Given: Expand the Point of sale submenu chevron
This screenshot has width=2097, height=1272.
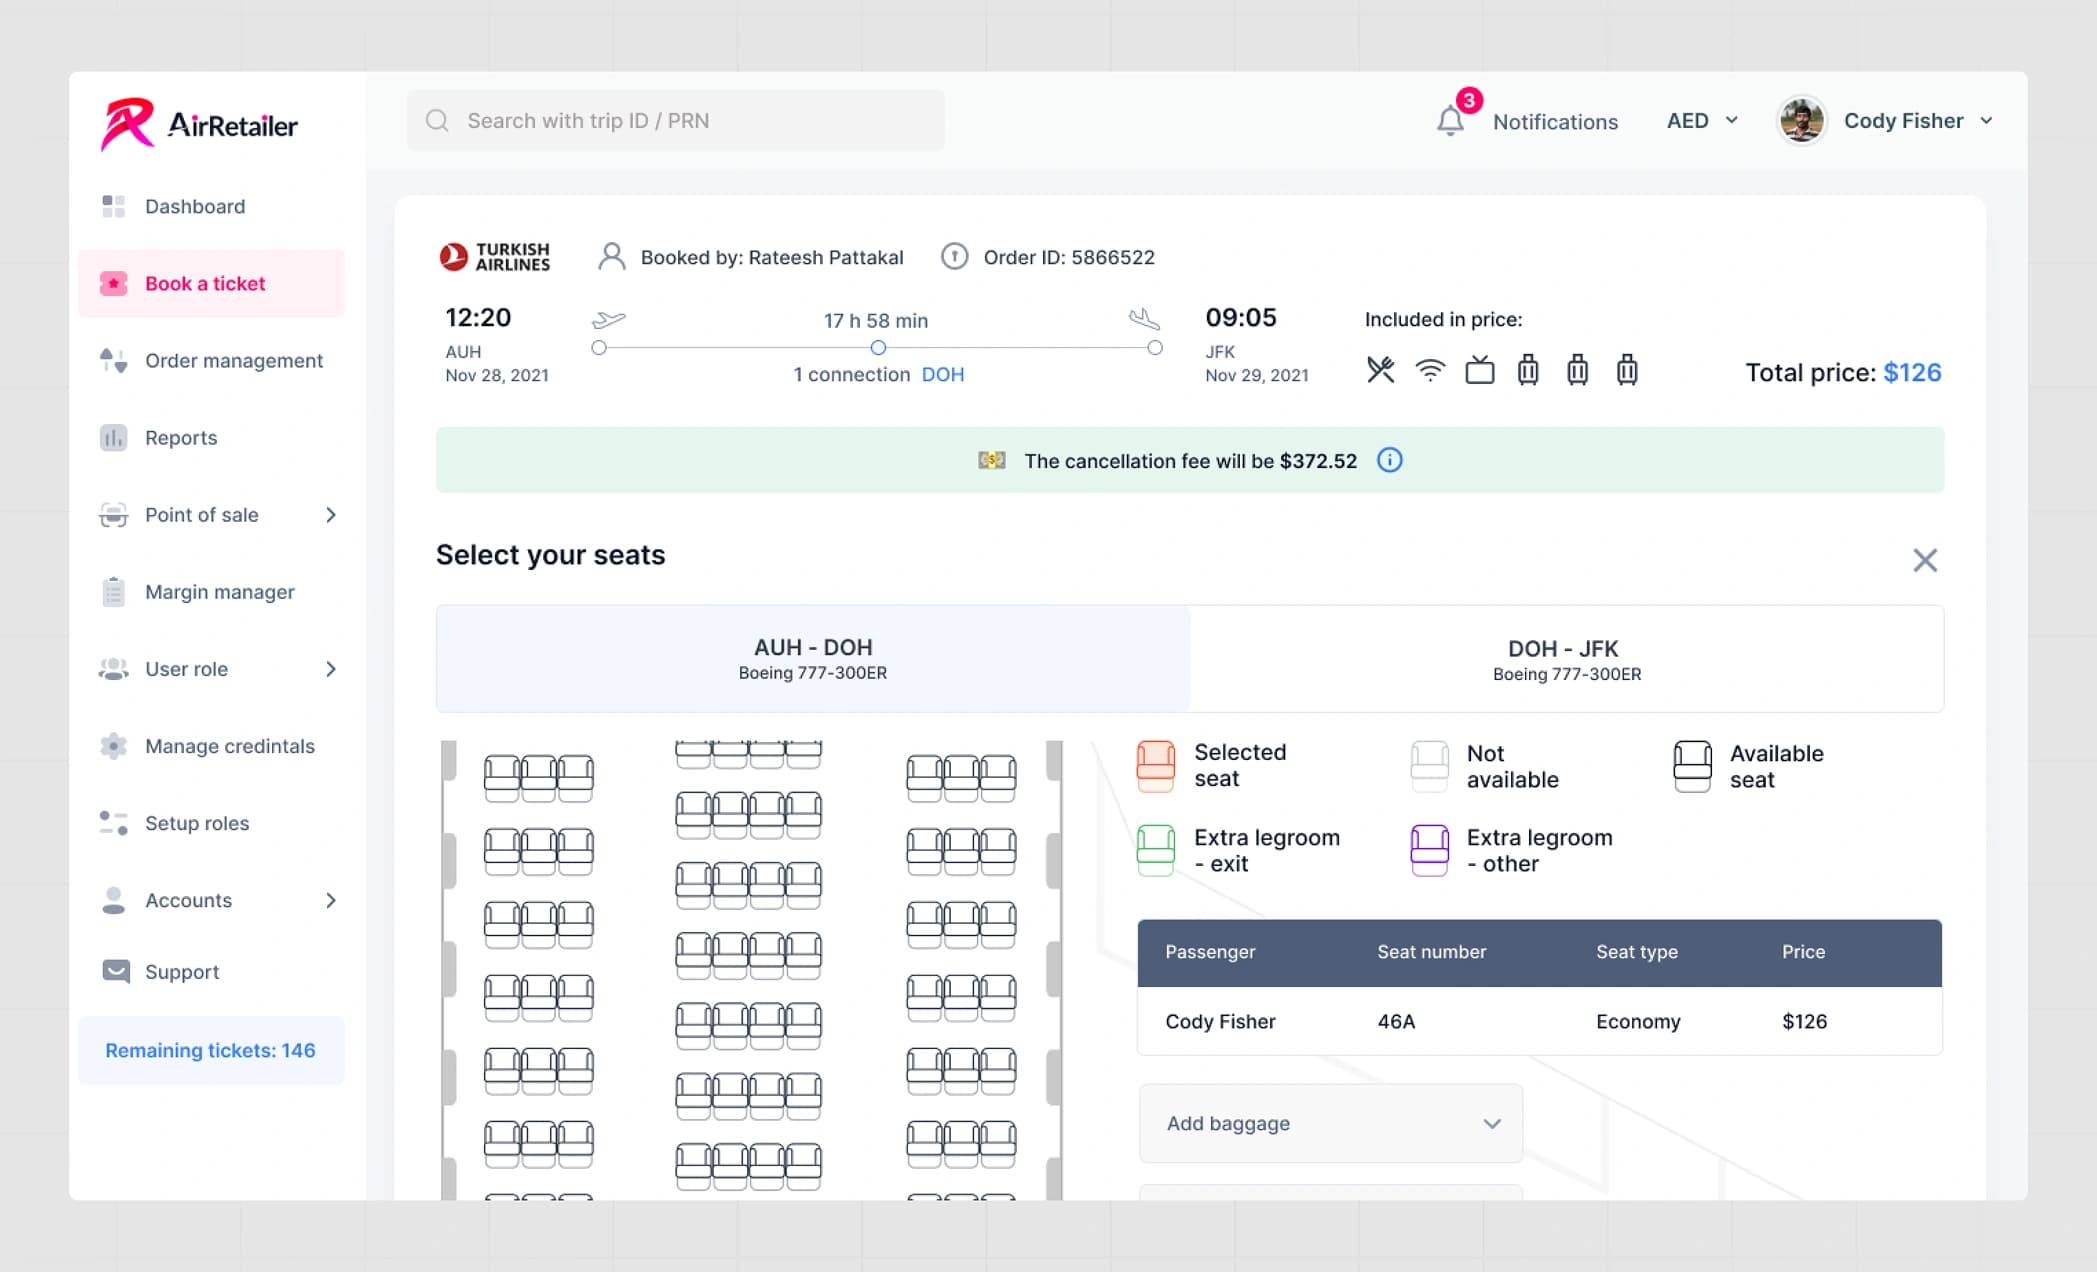Looking at the screenshot, I should 331,515.
